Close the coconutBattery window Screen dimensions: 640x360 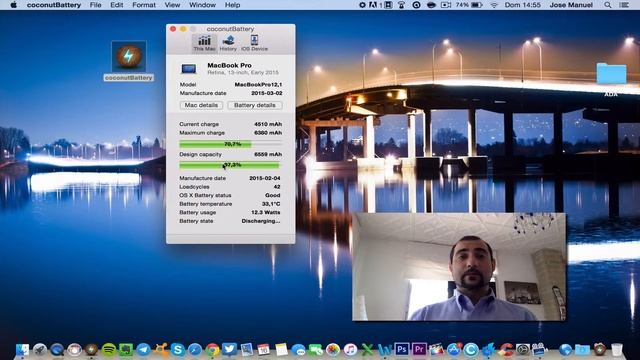click(x=173, y=29)
